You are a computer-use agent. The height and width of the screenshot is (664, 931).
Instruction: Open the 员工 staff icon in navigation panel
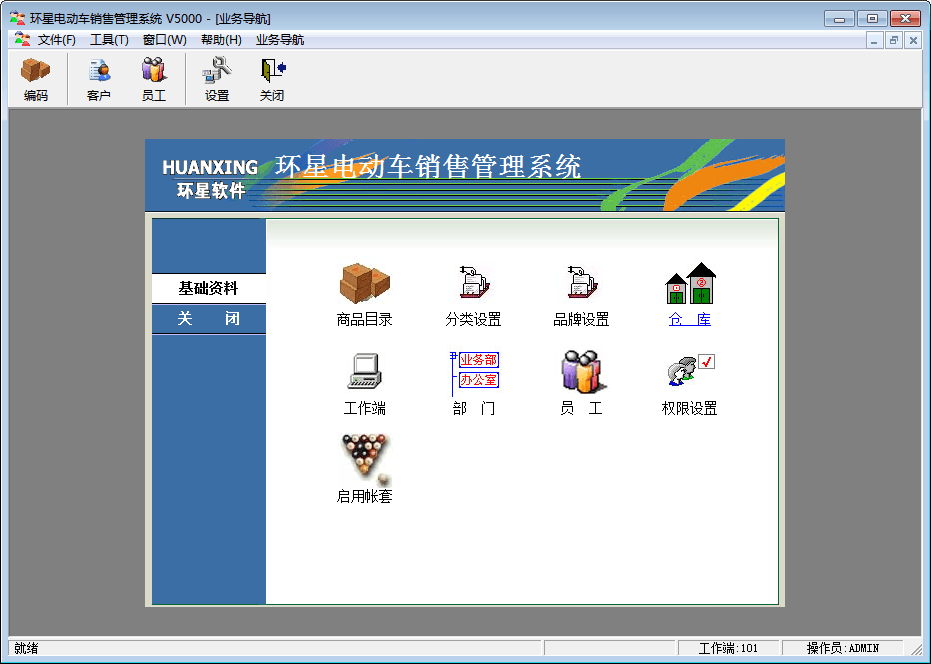click(581, 372)
